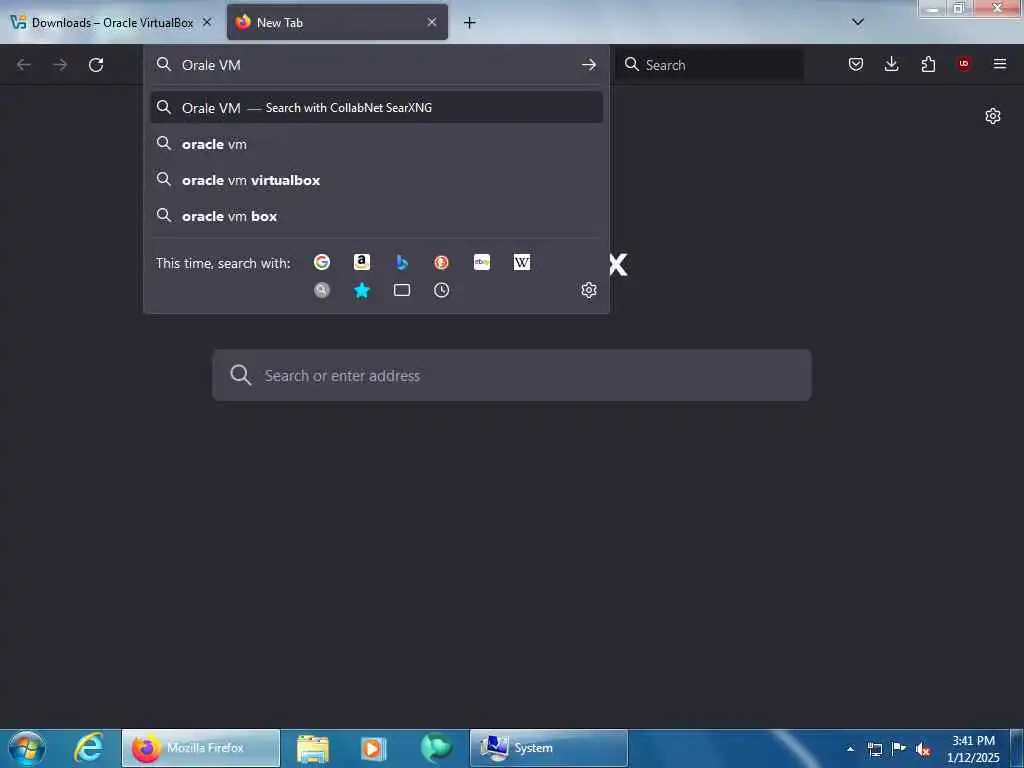Click the Go arrow in address bar

[588, 65]
